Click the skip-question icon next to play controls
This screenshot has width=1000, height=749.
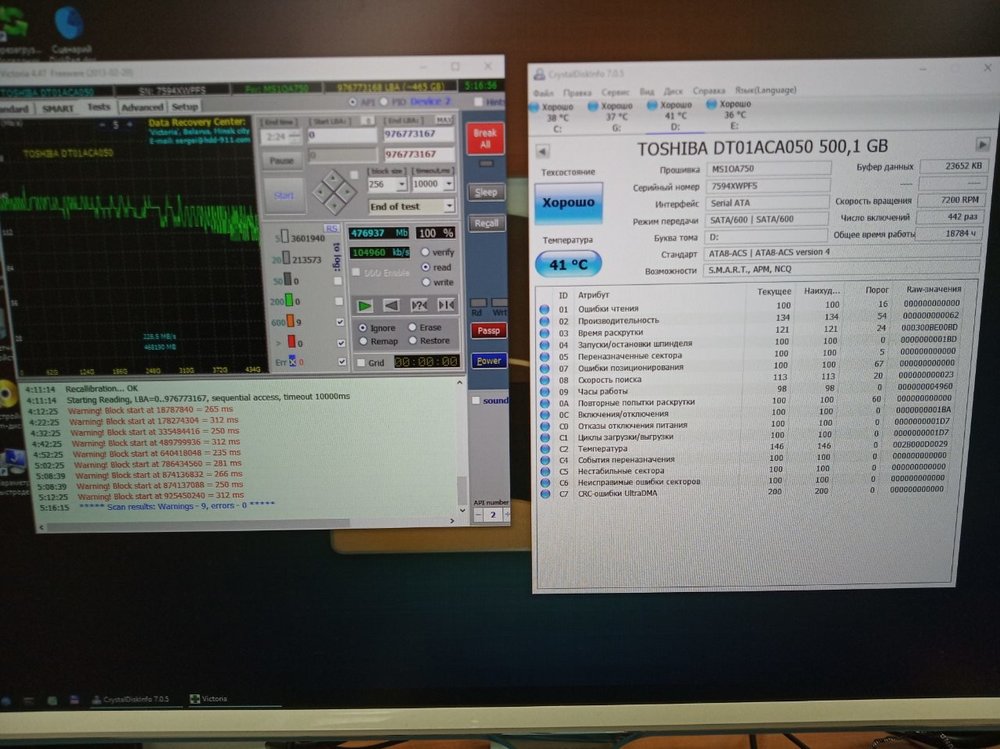[x=419, y=305]
